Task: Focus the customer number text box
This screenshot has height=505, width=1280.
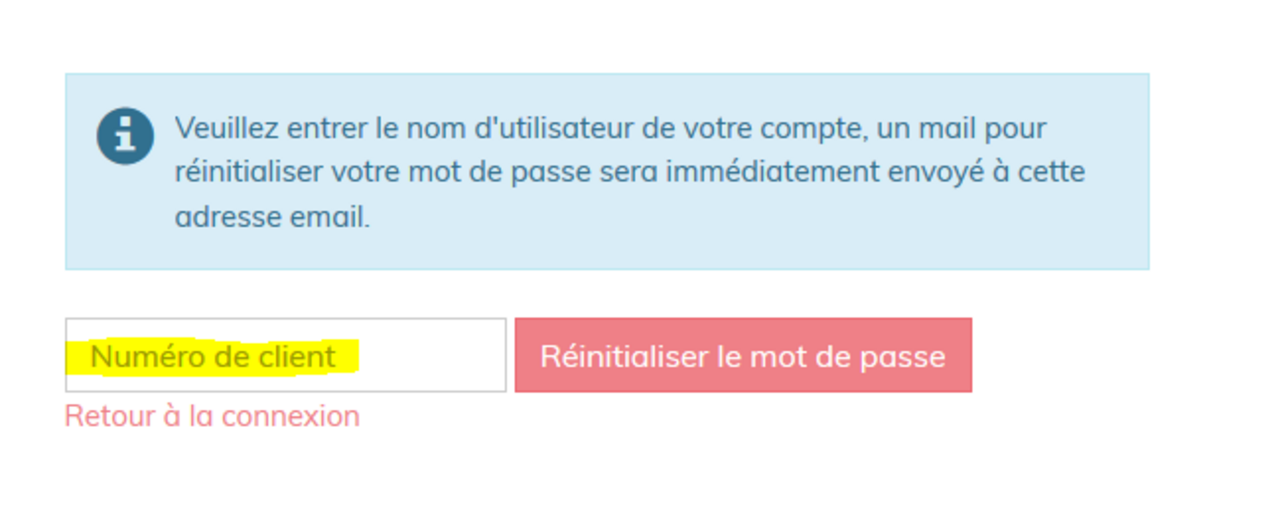Action: click(x=285, y=355)
